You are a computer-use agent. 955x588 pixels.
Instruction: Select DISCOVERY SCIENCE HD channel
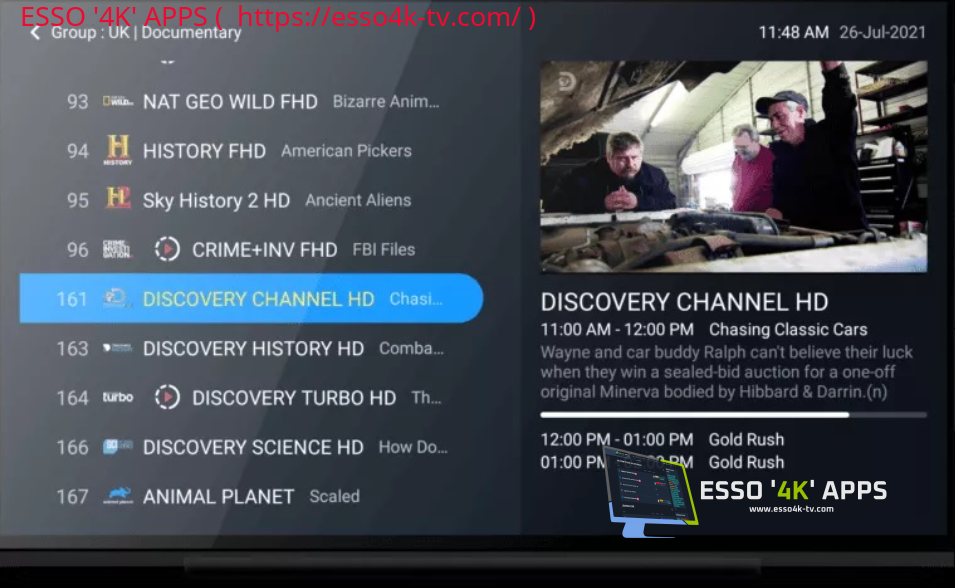(252, 447)
